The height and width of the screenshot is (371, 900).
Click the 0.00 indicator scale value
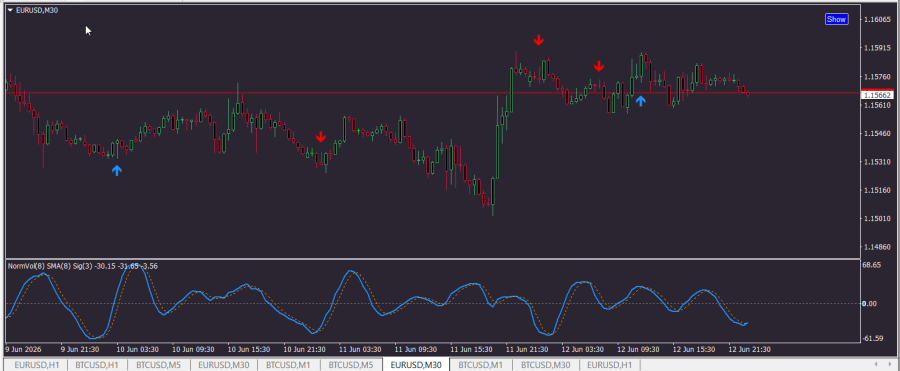coord(870,303)
